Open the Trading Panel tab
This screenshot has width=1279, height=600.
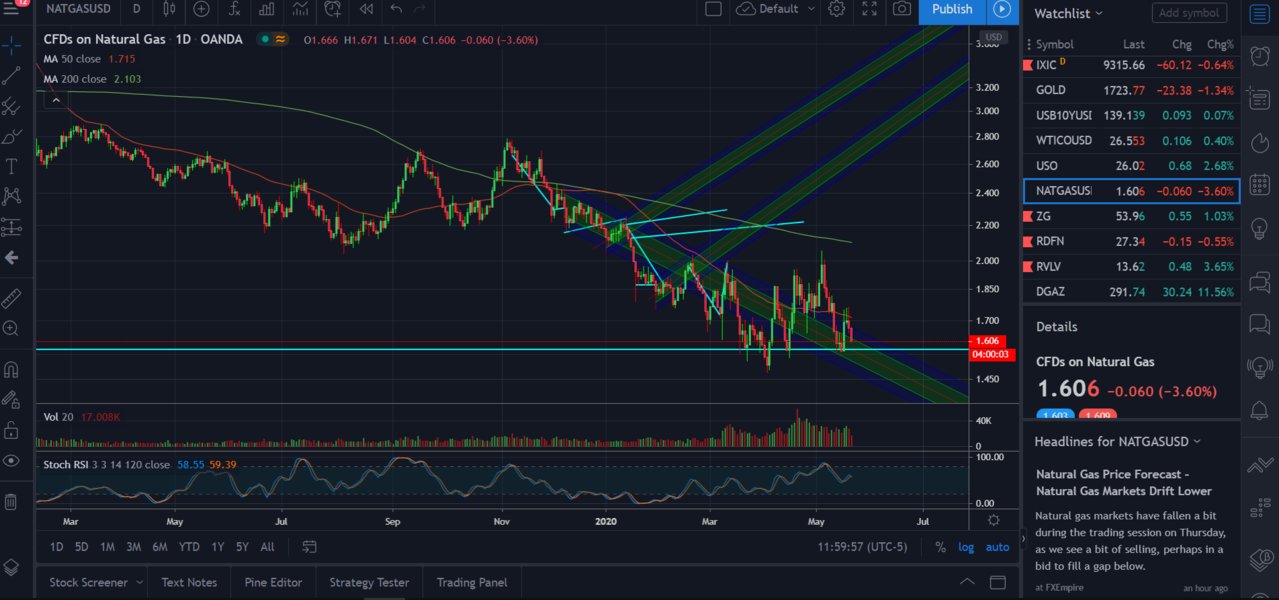tap(472, 582)
